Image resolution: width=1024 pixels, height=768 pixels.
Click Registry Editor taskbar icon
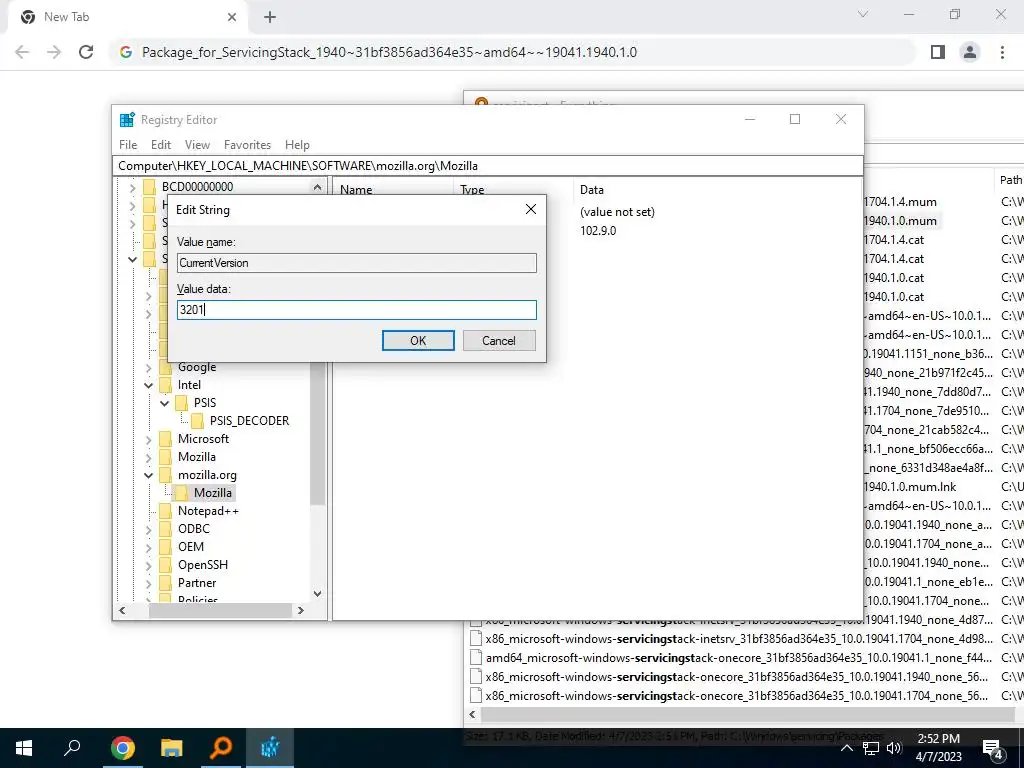[x=270, y=748]
